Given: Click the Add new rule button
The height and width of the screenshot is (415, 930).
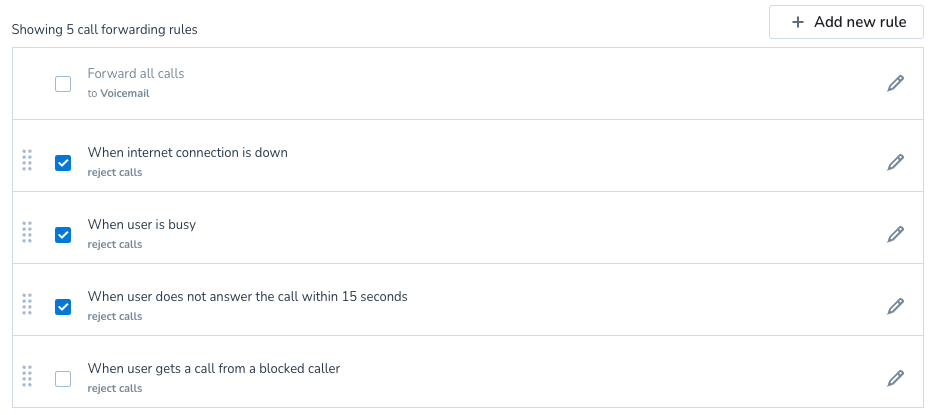Looking at the screenshot, I should (846, 23).
